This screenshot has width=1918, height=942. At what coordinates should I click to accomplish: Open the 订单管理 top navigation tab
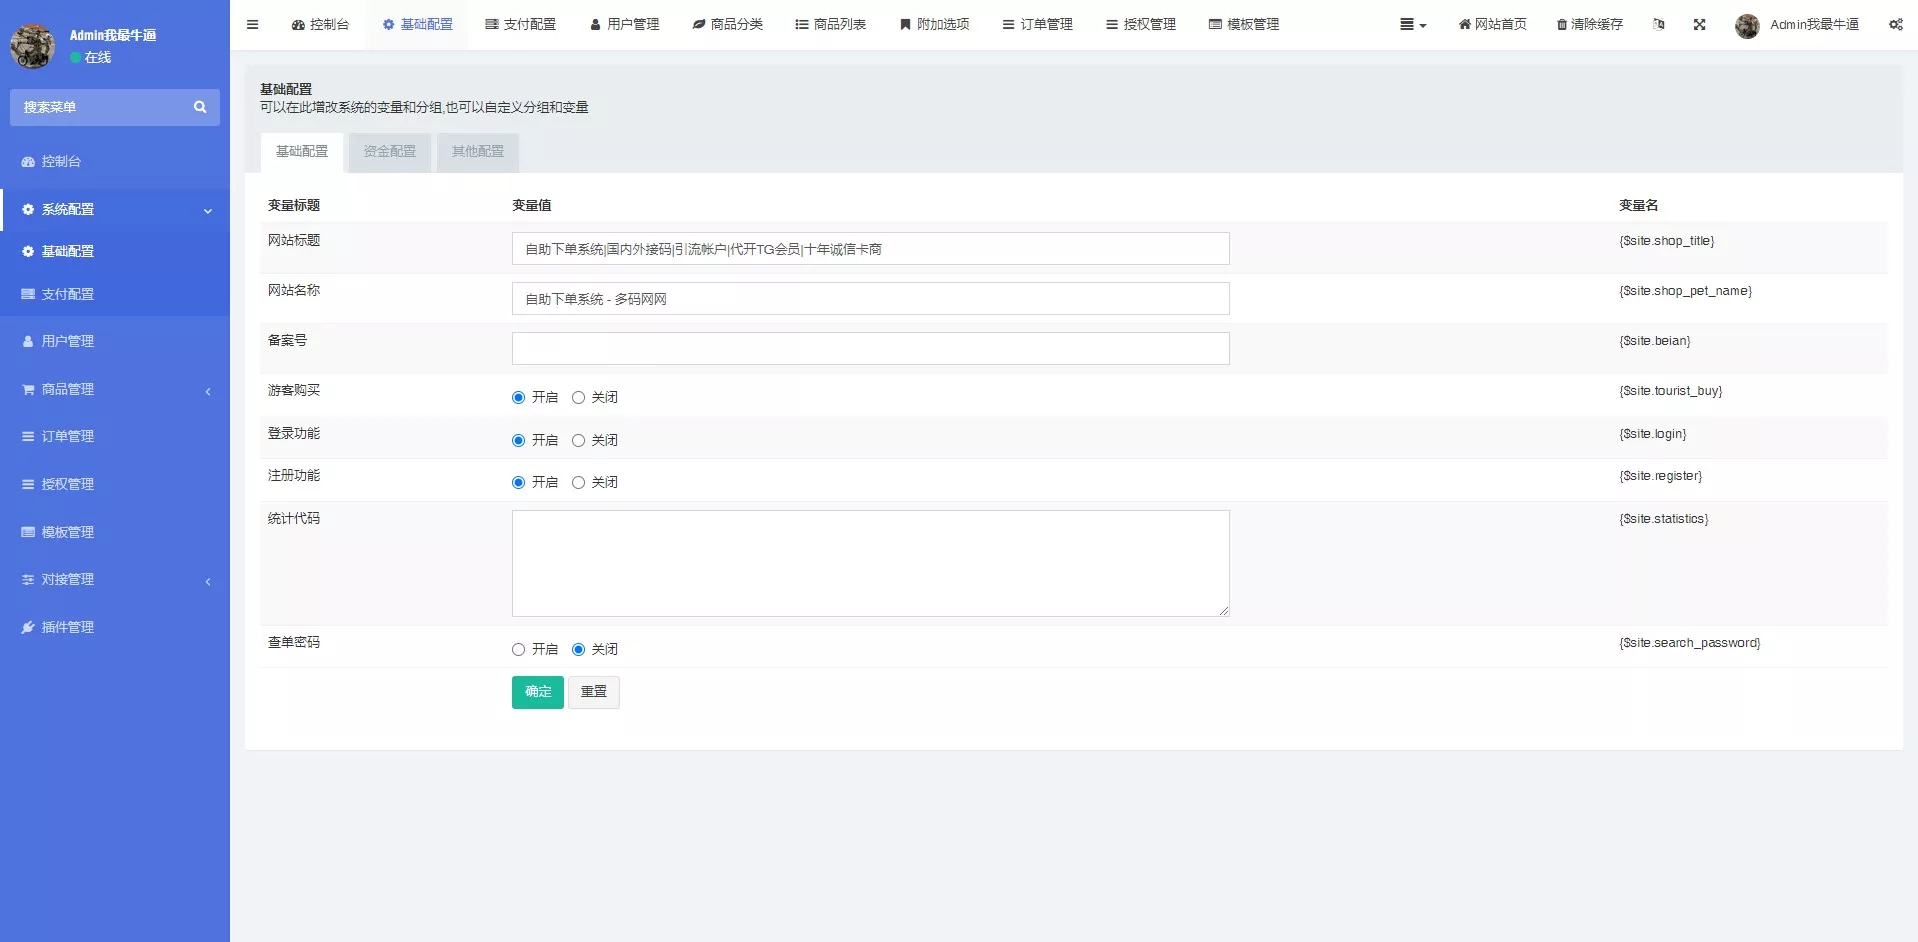click(1037, 25)
